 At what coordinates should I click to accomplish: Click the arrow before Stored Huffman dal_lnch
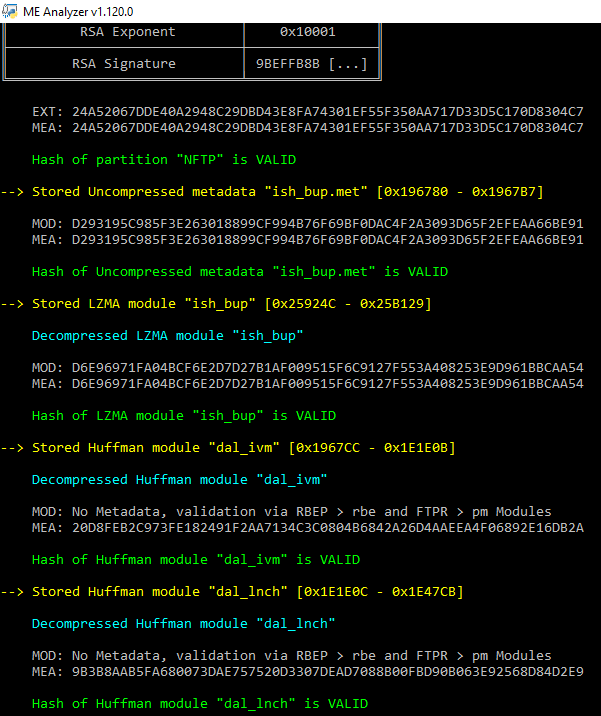12,592
